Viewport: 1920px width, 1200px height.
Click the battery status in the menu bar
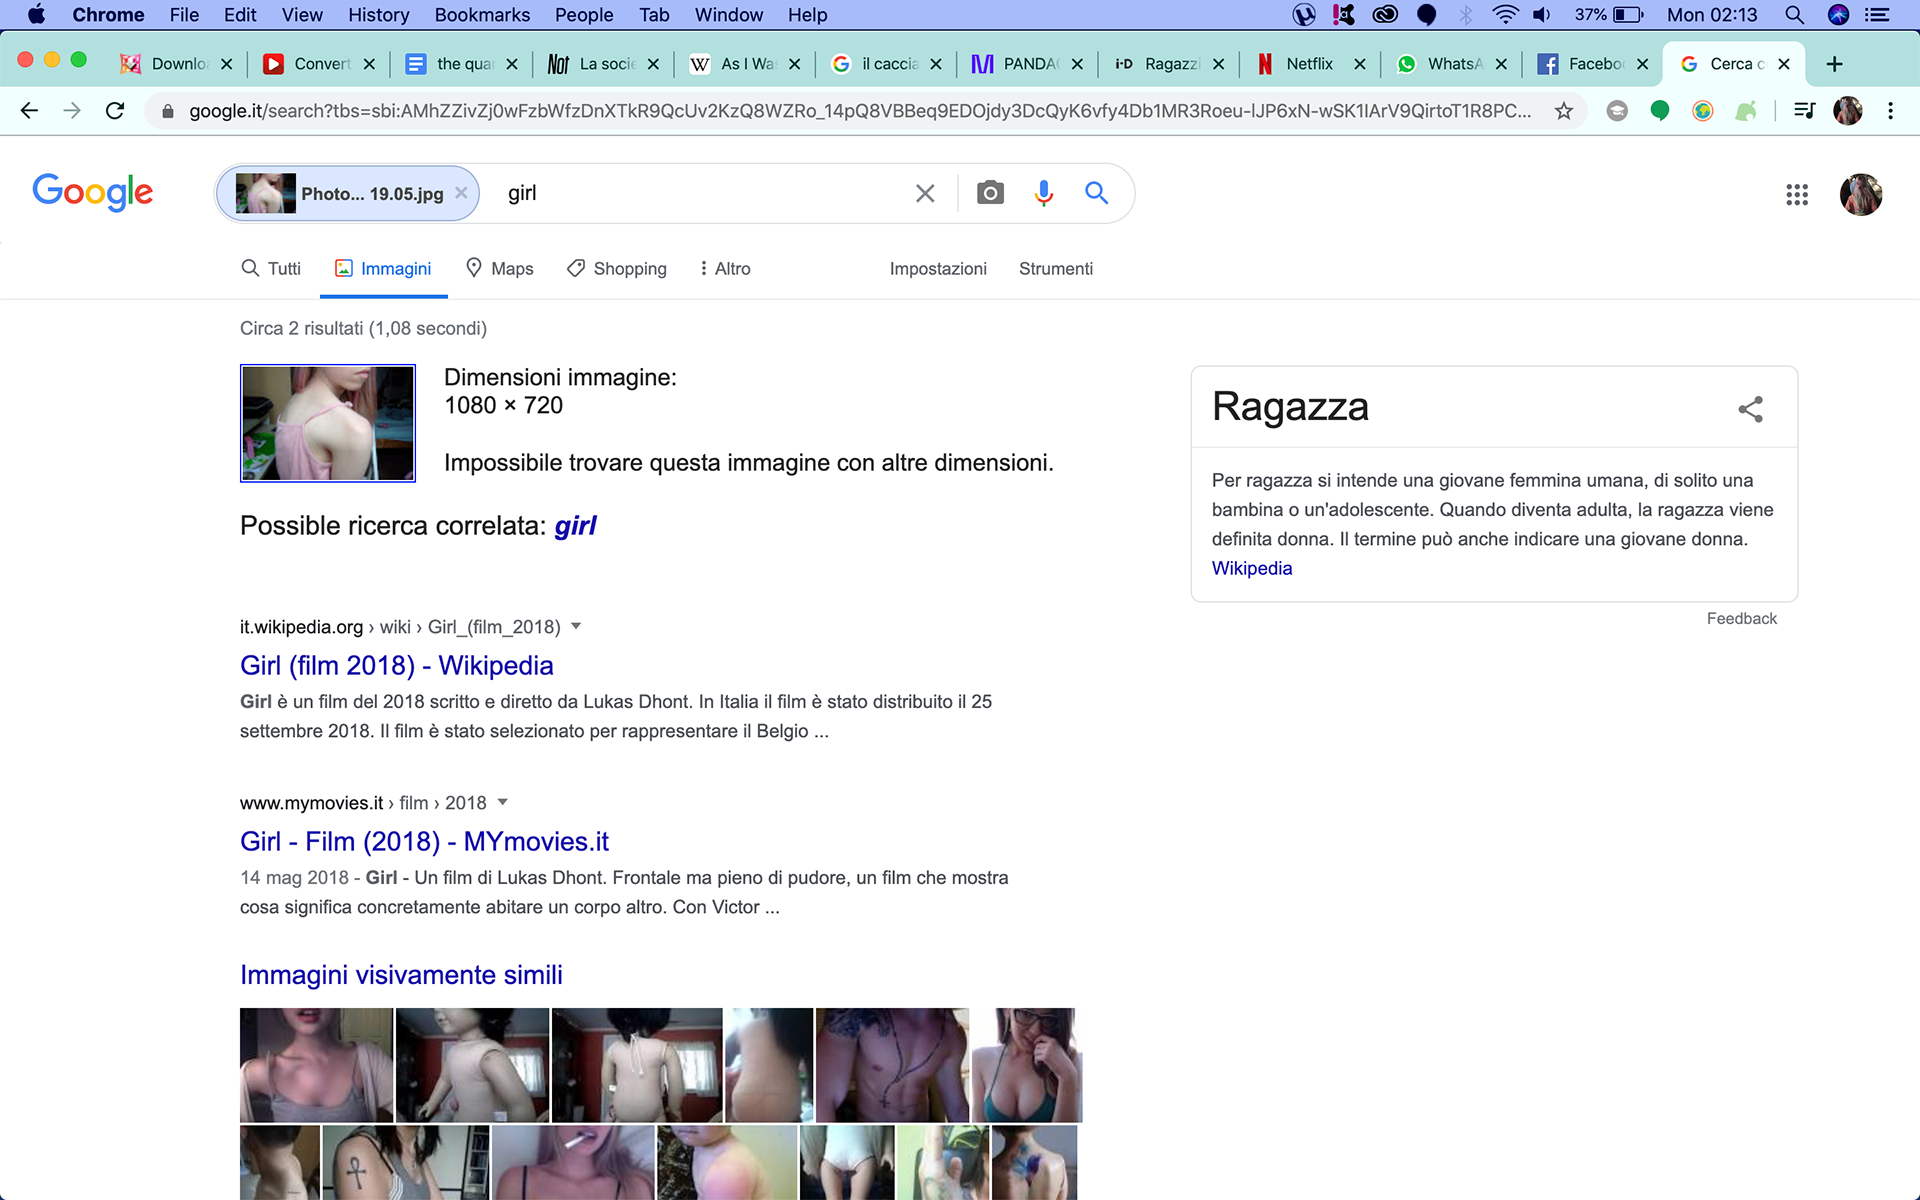[1610, 15]
